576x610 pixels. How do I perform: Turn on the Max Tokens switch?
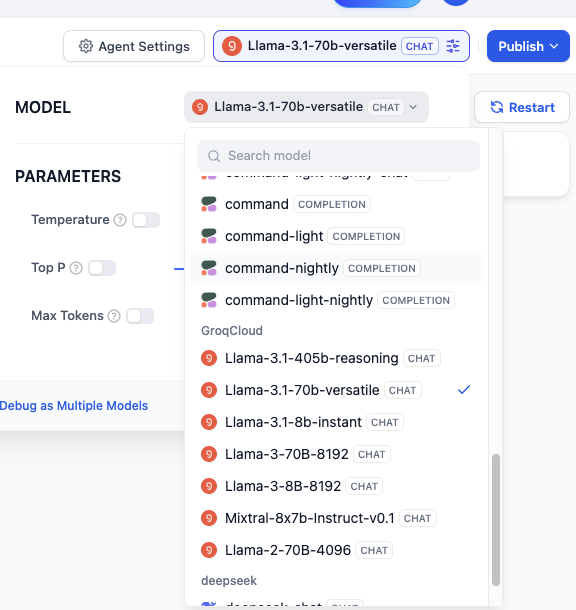(140, 316)
